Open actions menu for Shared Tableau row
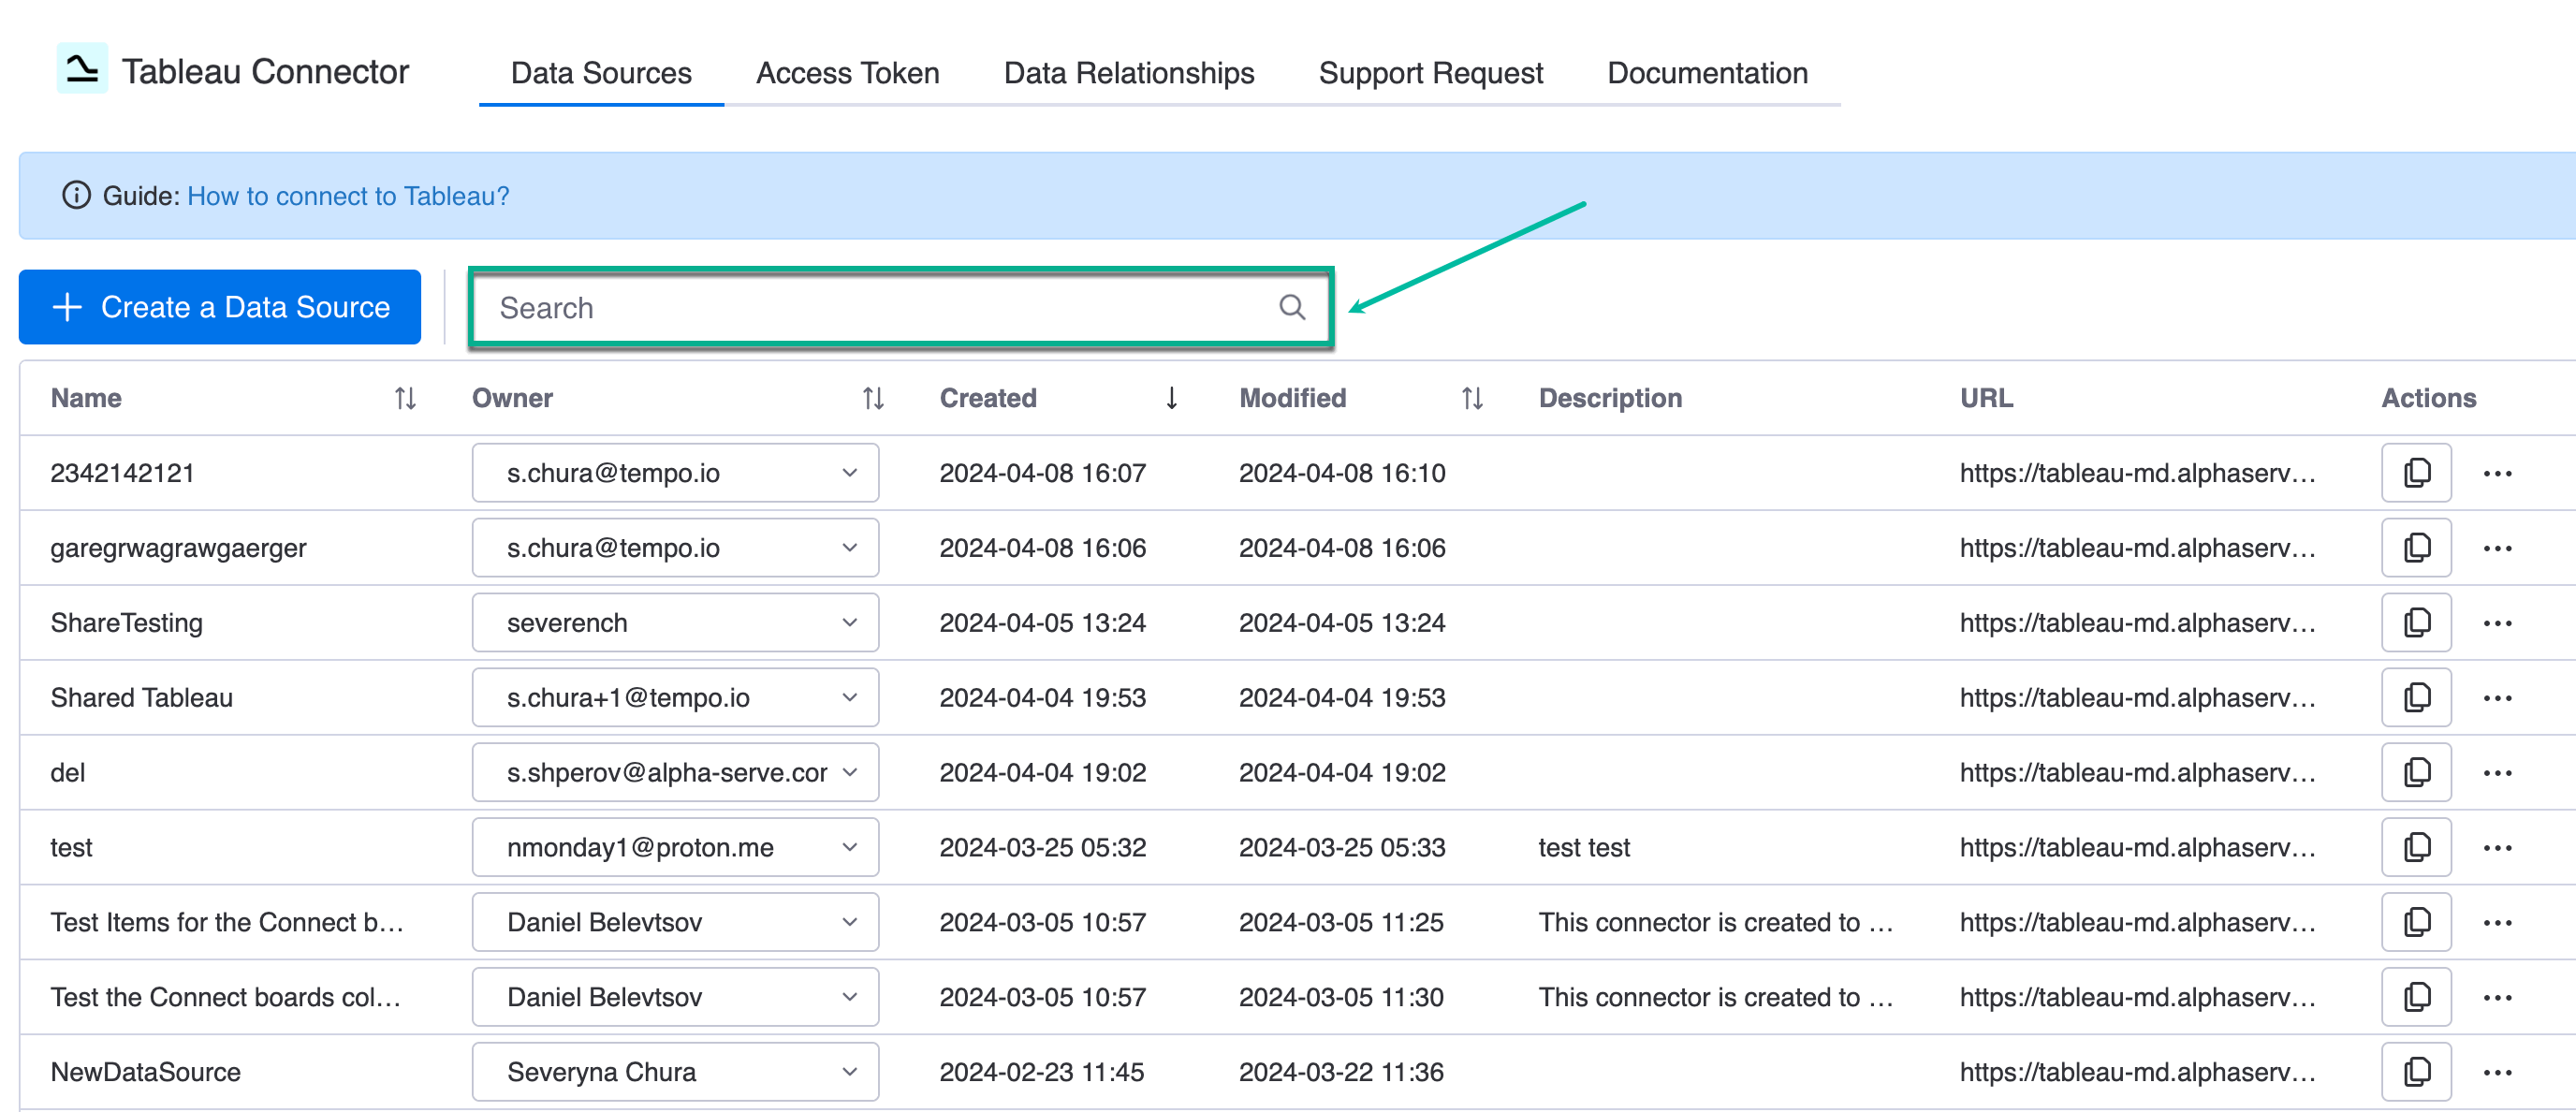 tap(2499, 697)
